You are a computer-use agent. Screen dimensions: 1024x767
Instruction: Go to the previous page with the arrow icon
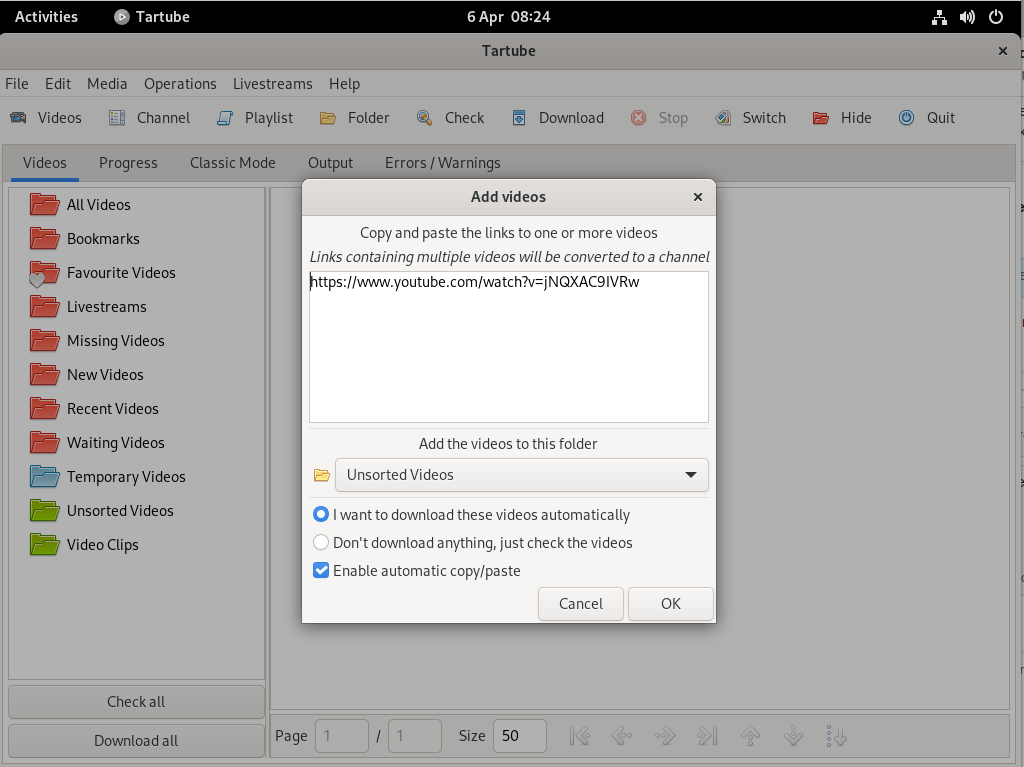coord(622,736)
